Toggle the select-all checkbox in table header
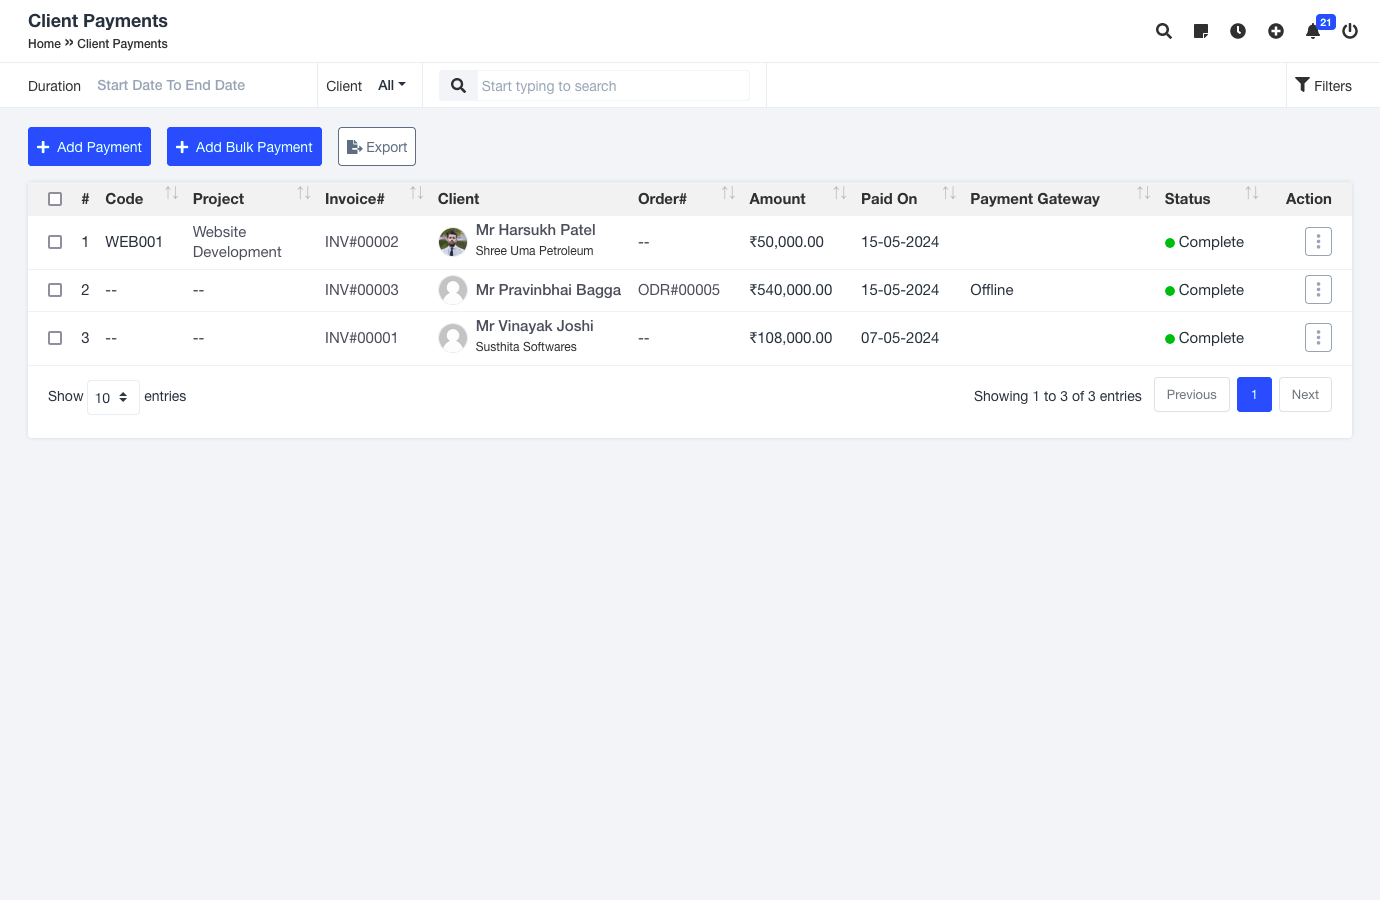The image size is (1380, 900). coord(55,199)
